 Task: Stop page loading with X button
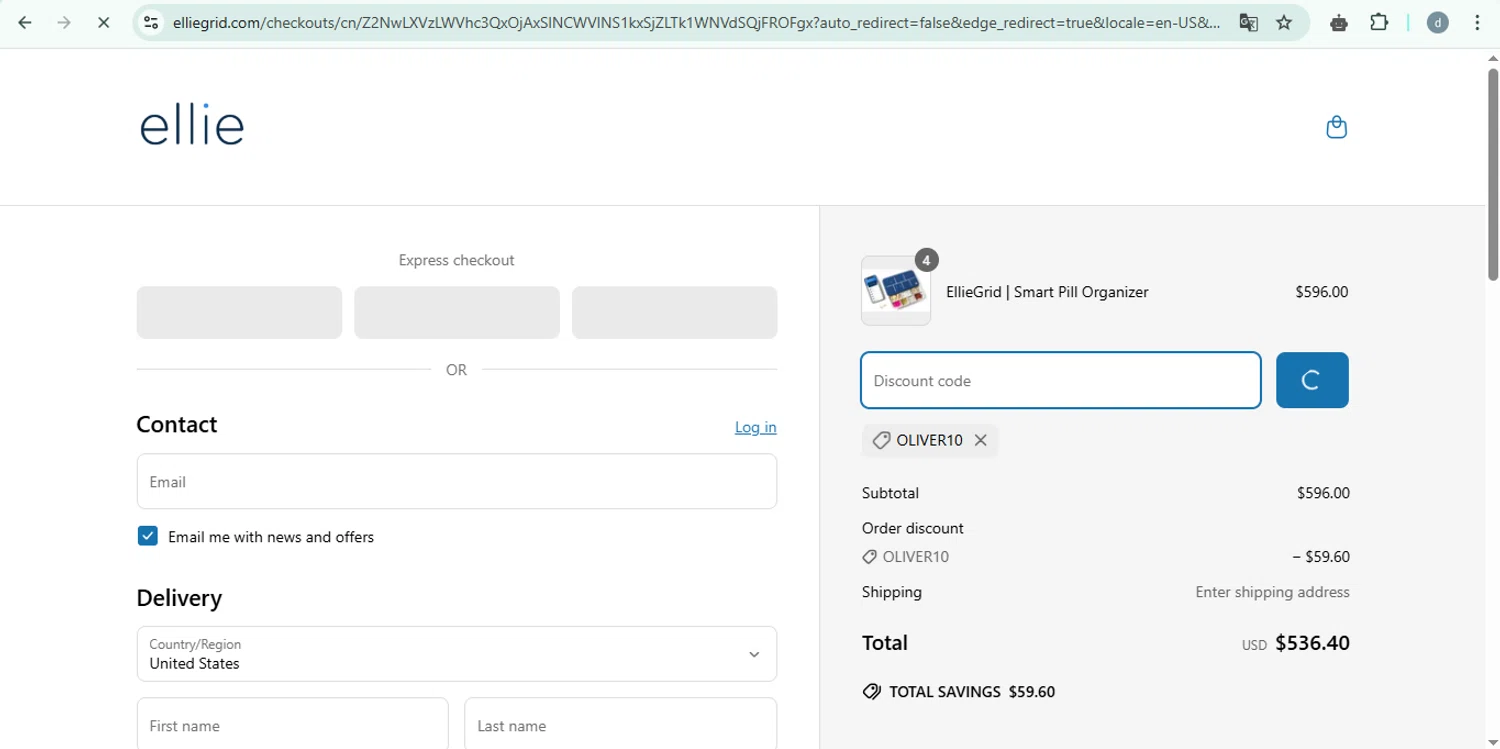[103, 22]
